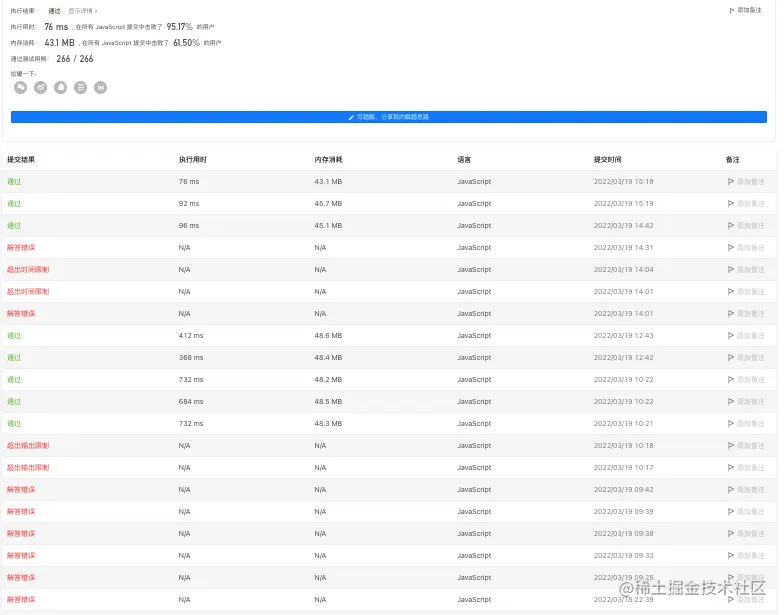Add a note flag for the 96 ms submission

point(746,226)
